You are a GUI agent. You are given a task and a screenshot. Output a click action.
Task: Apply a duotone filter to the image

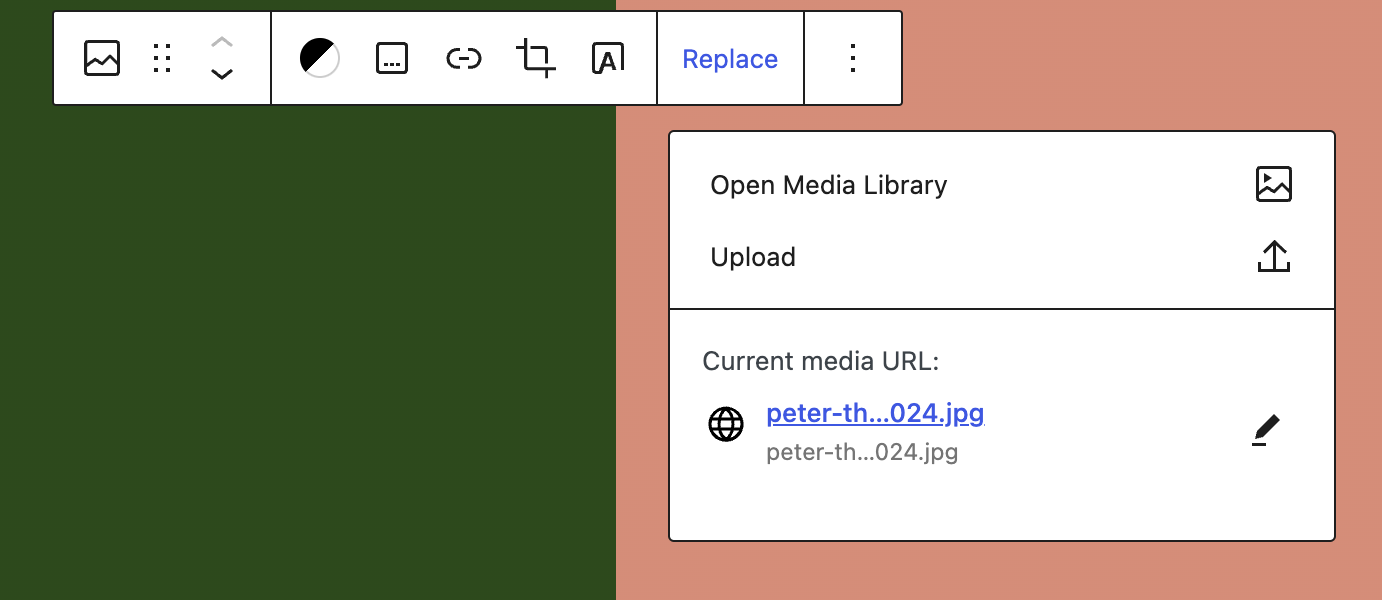coord(318,58)
